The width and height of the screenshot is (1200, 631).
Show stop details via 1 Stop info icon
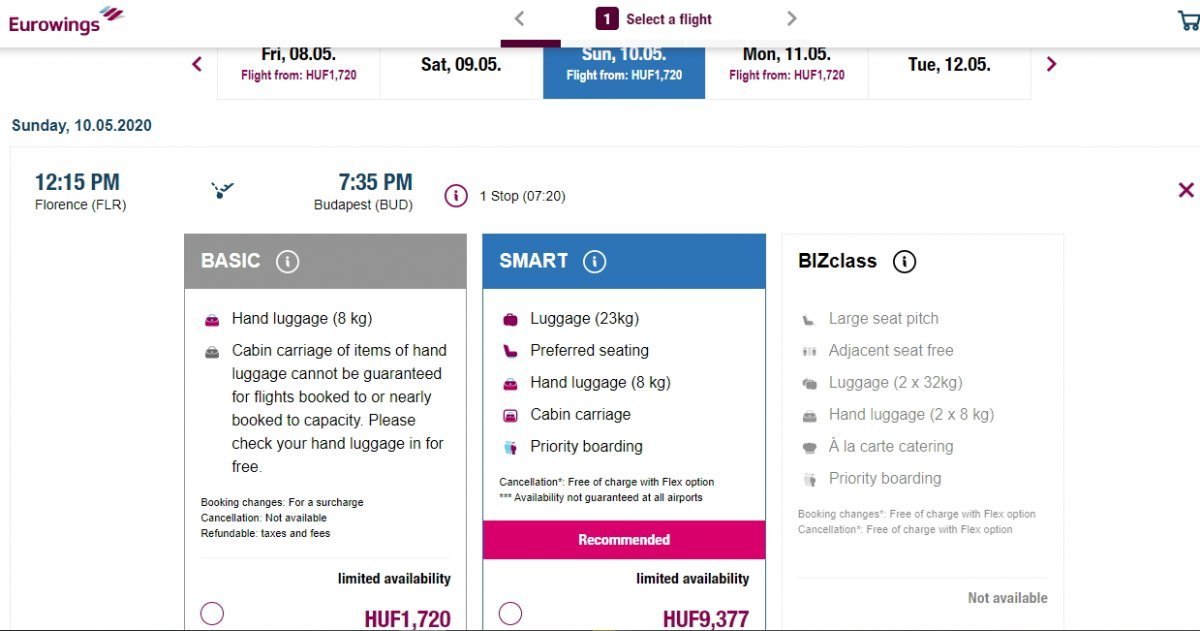(456, 196)
